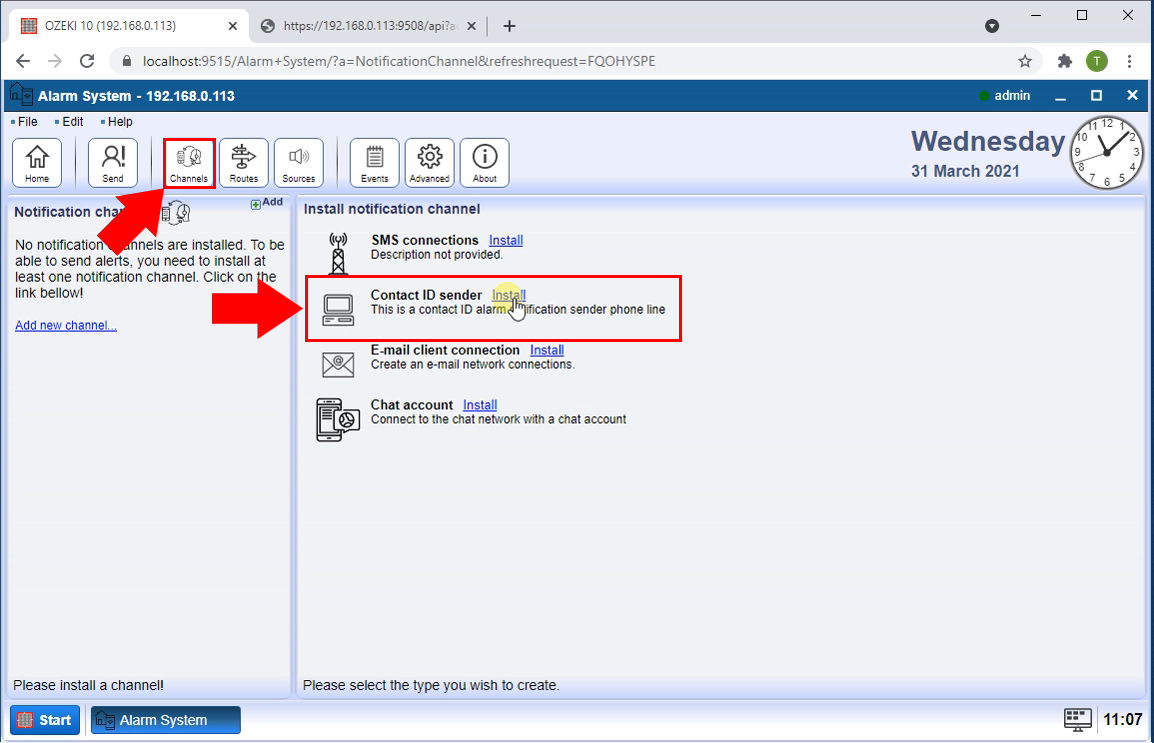
Task: Open the Home toolbar button
Action: (37, 163)
